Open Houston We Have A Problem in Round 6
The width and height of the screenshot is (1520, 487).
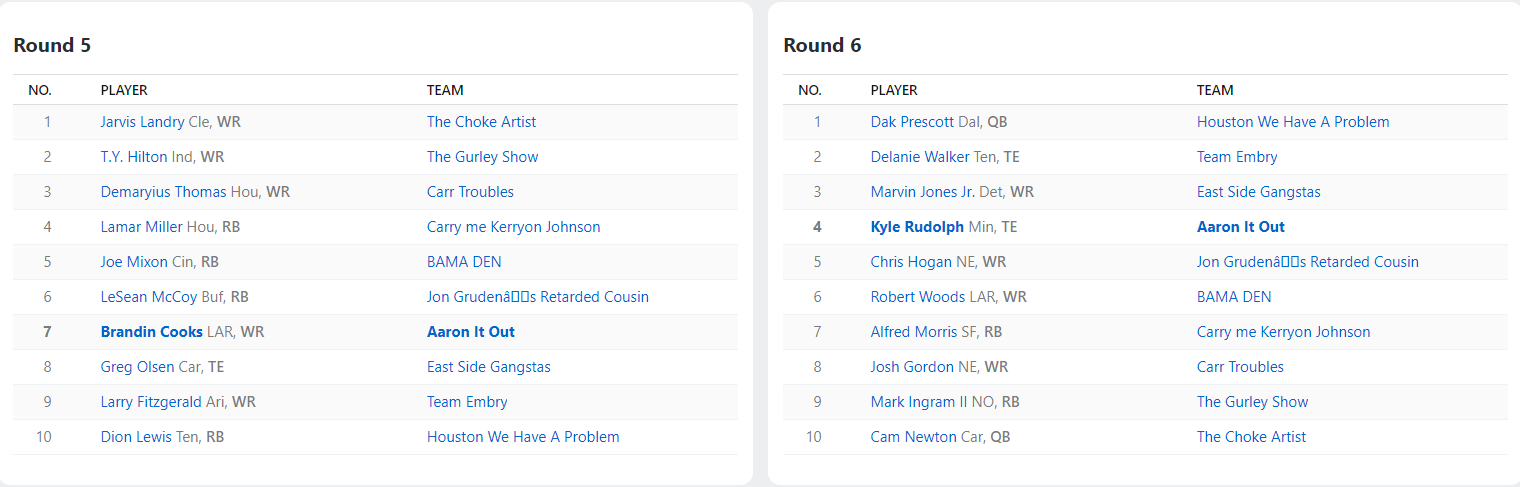1293,122
